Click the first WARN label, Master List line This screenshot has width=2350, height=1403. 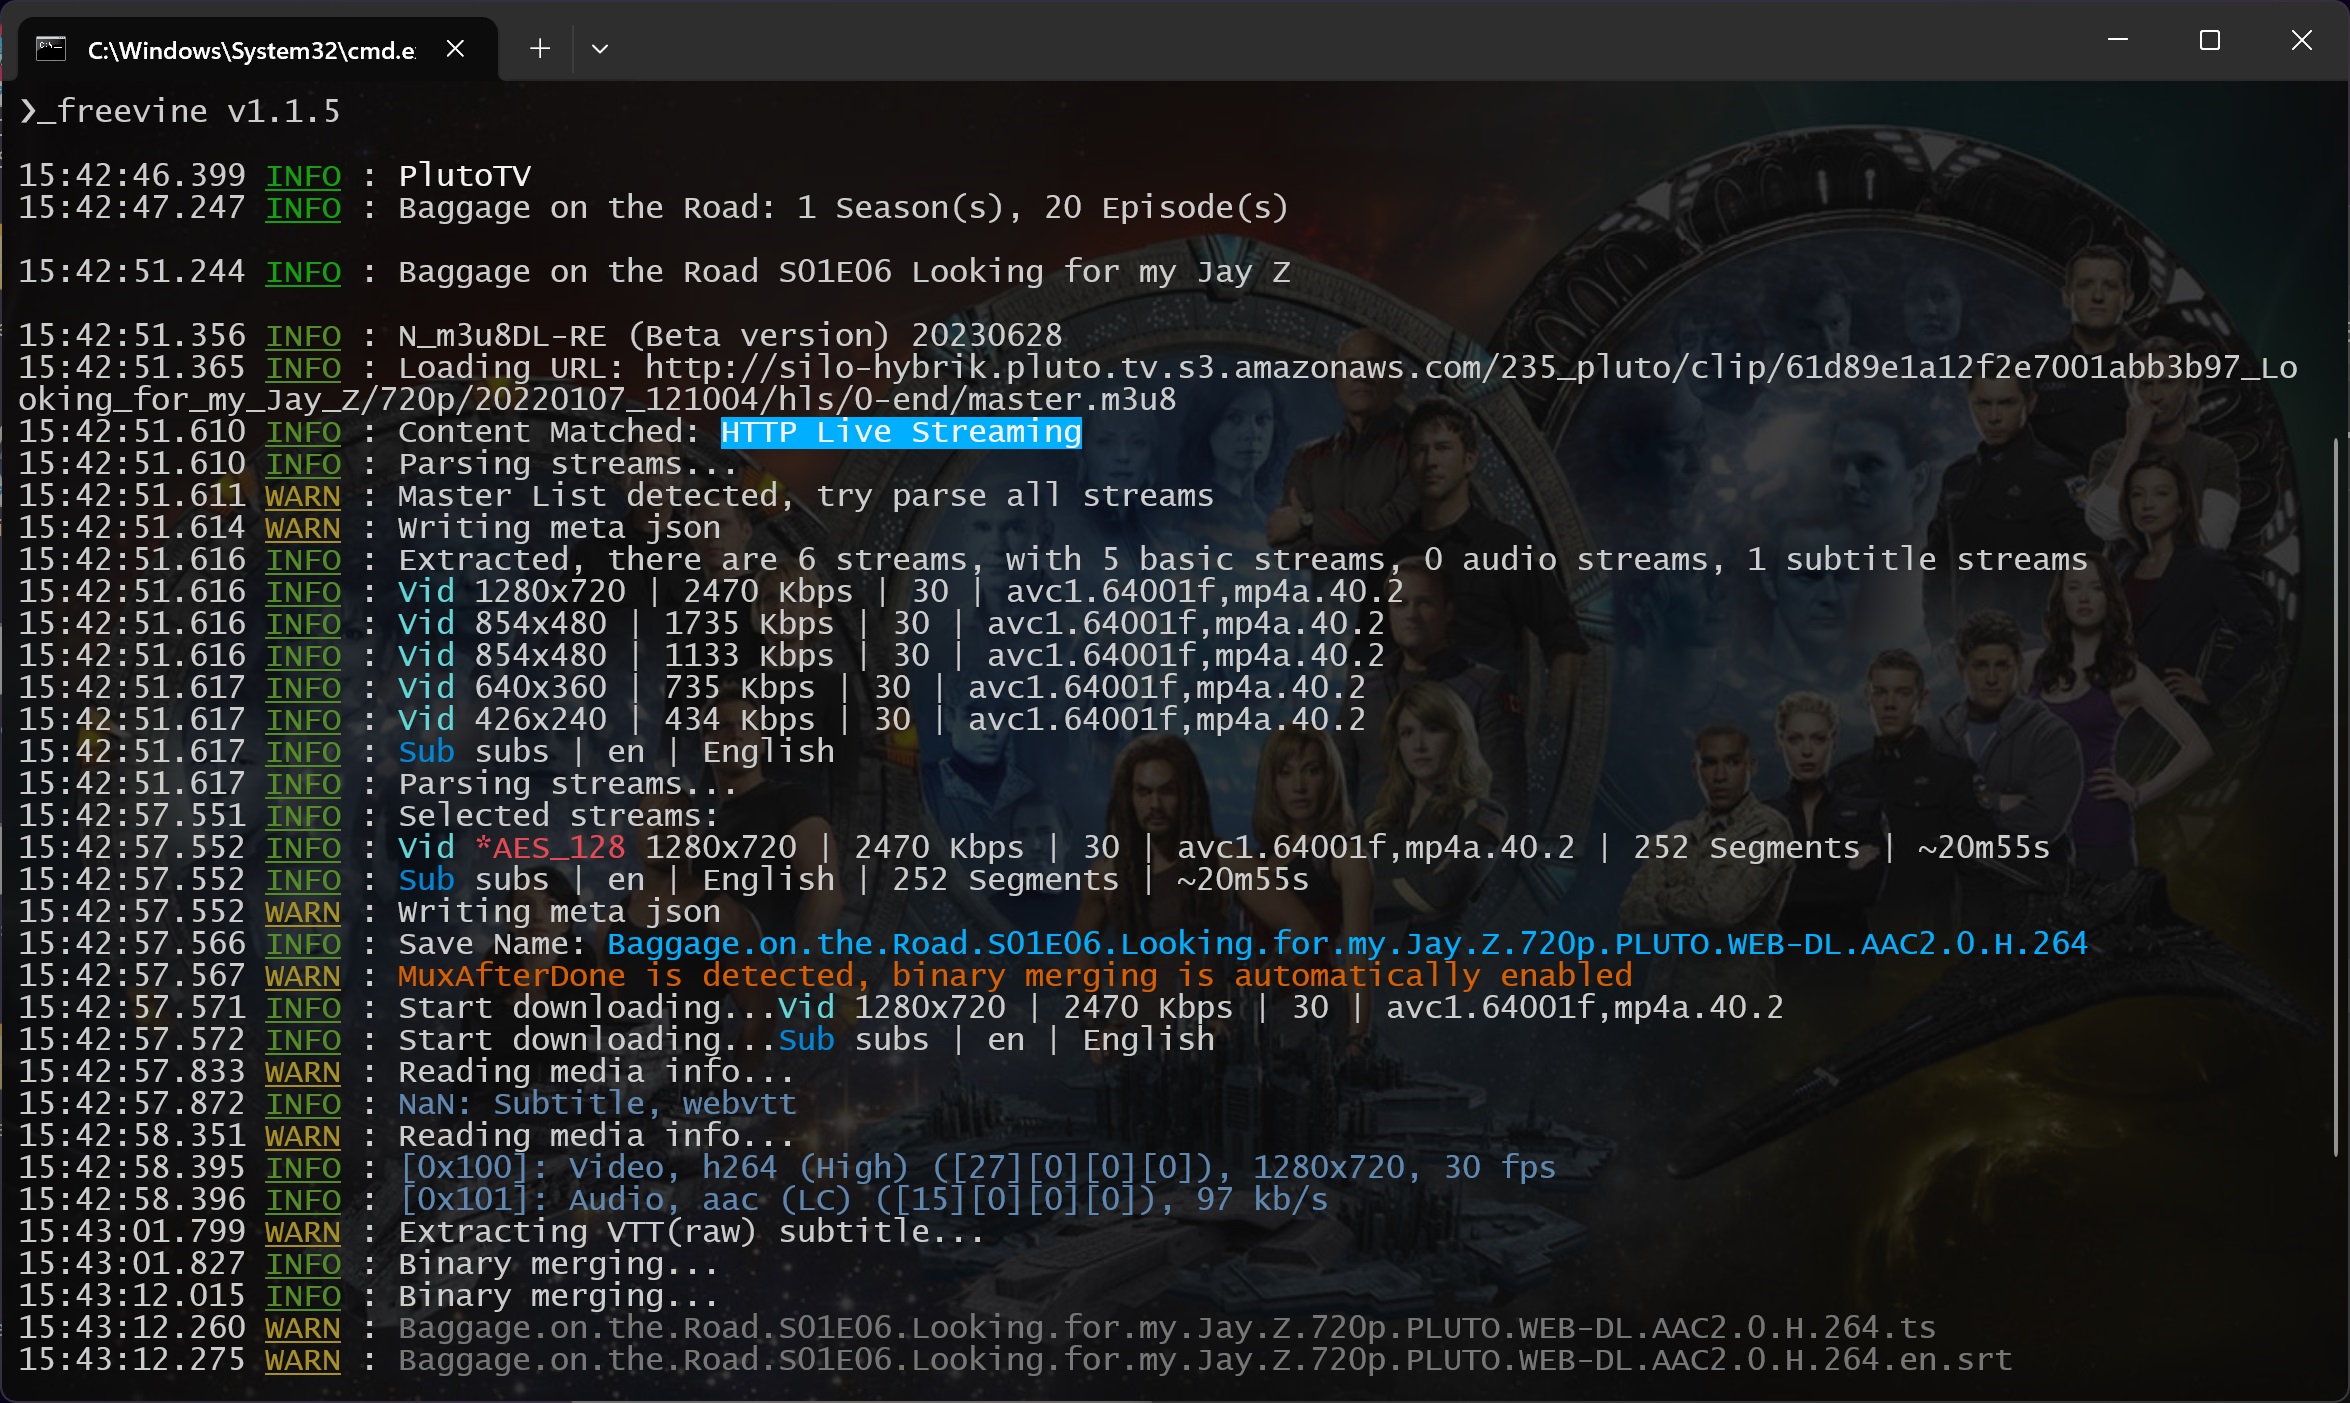302,496
